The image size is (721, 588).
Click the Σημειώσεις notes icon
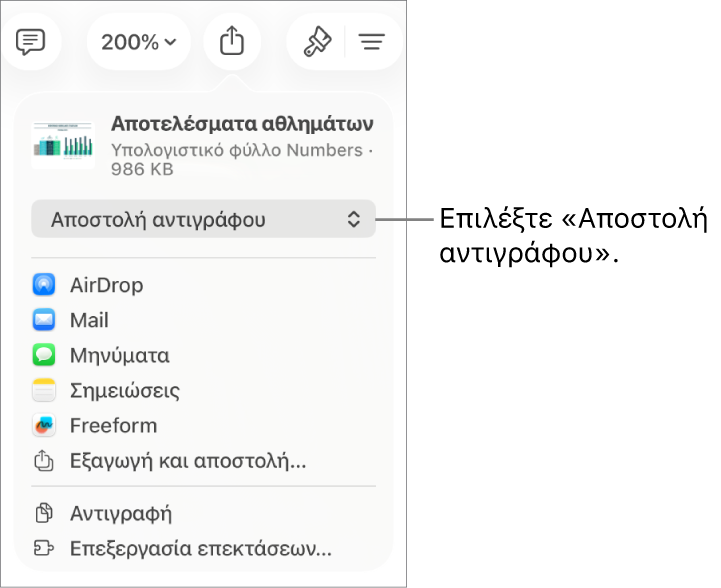tap(44, 390)
